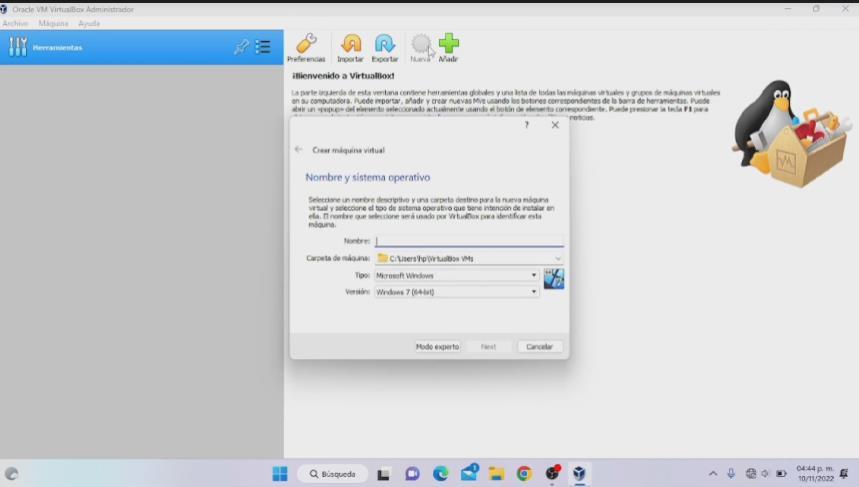Go back with the dialog arrow

click(299, 149)
